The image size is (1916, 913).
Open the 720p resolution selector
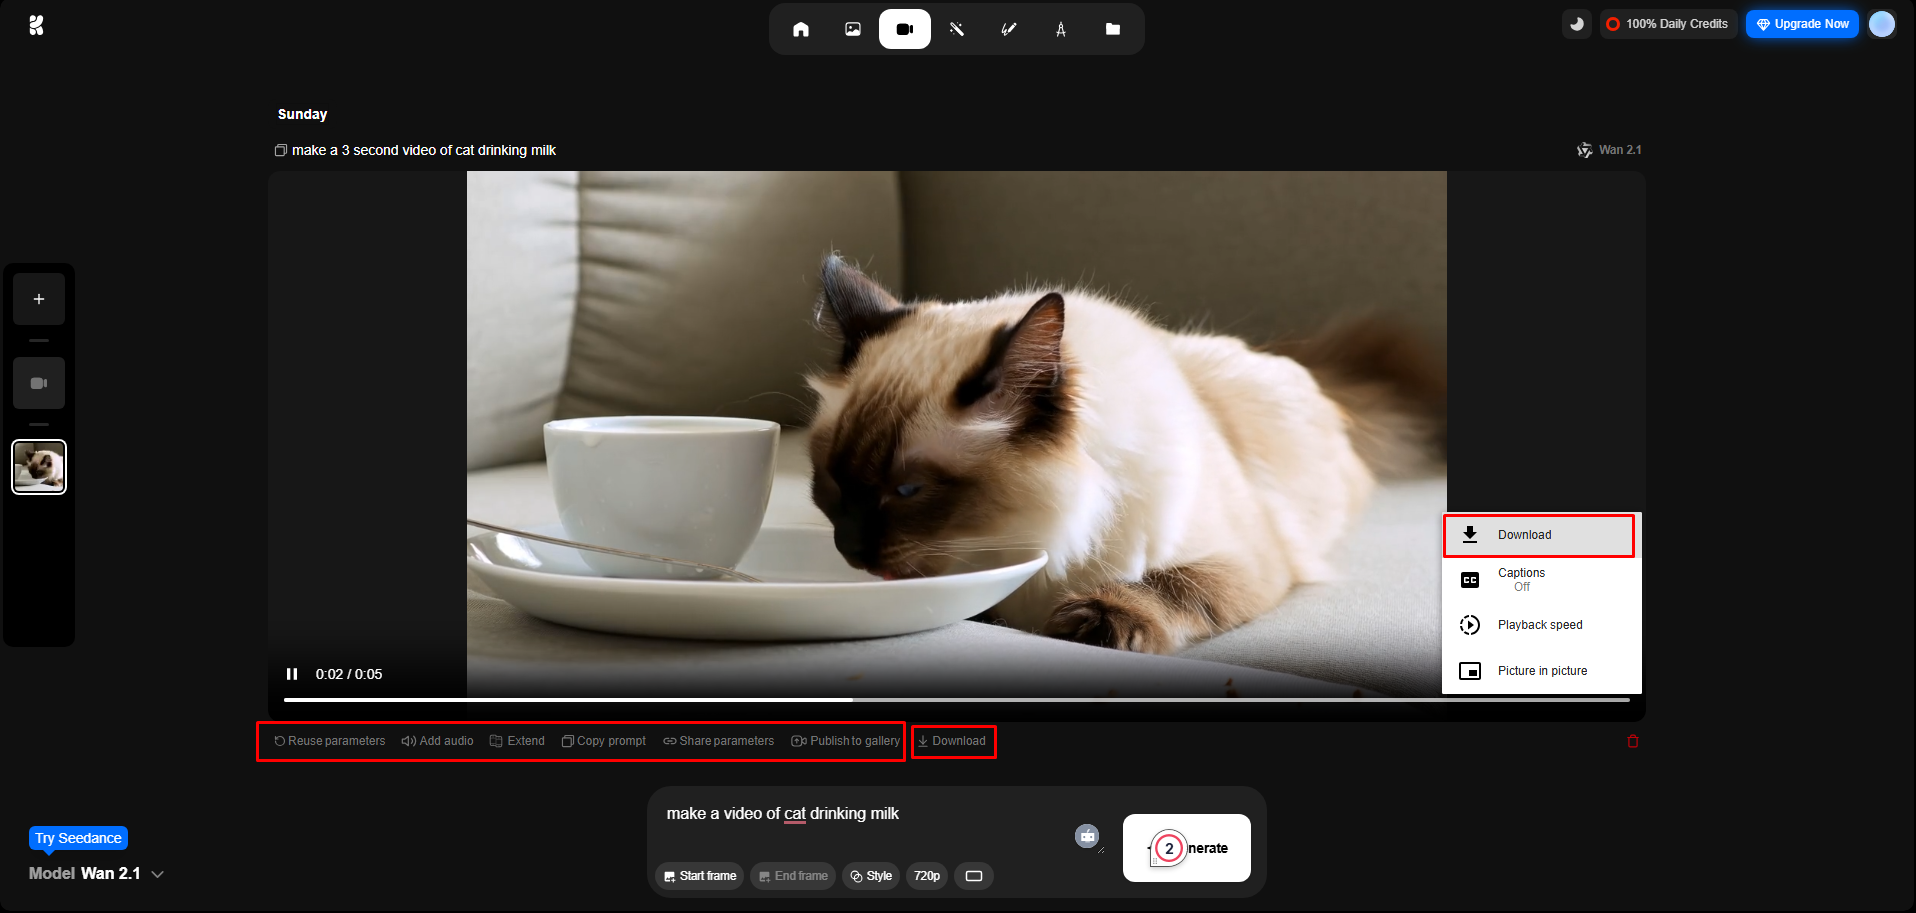(927, 876)
